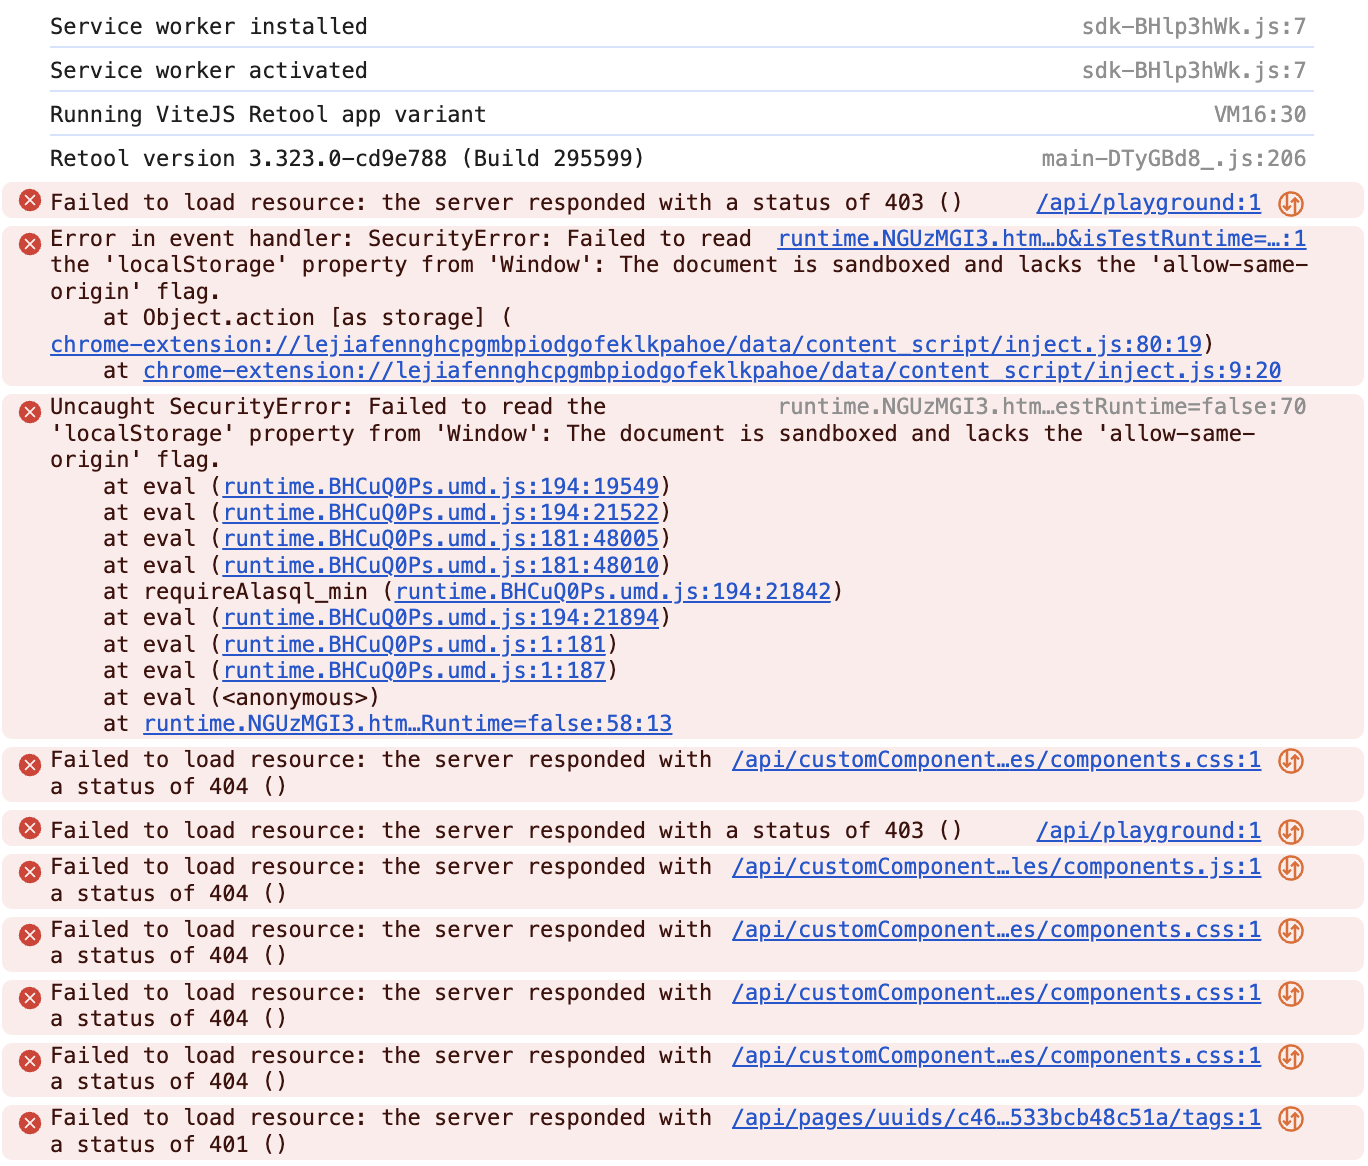Click error icon beside 'Error in event handler'

pos(30,243)
